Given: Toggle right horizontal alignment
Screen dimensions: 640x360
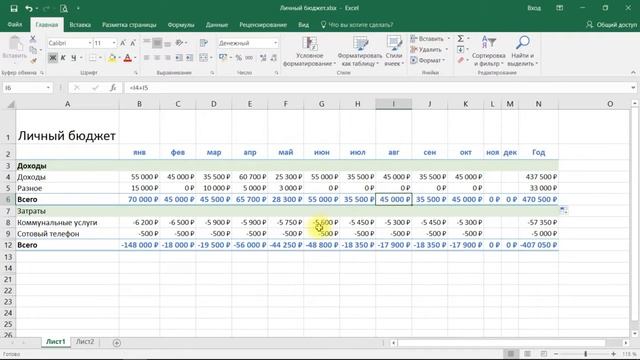Looking at the screenshot, I should pos(167,58).
